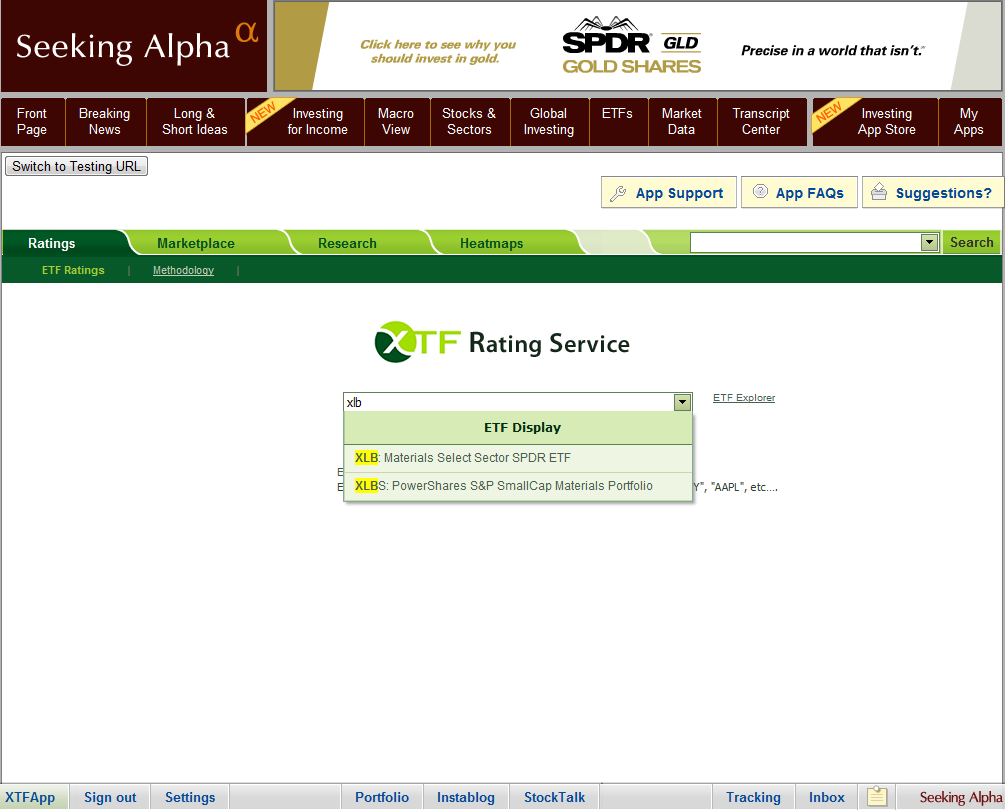Select ETF Ratings sub-tab

click(x=73, y=270)
